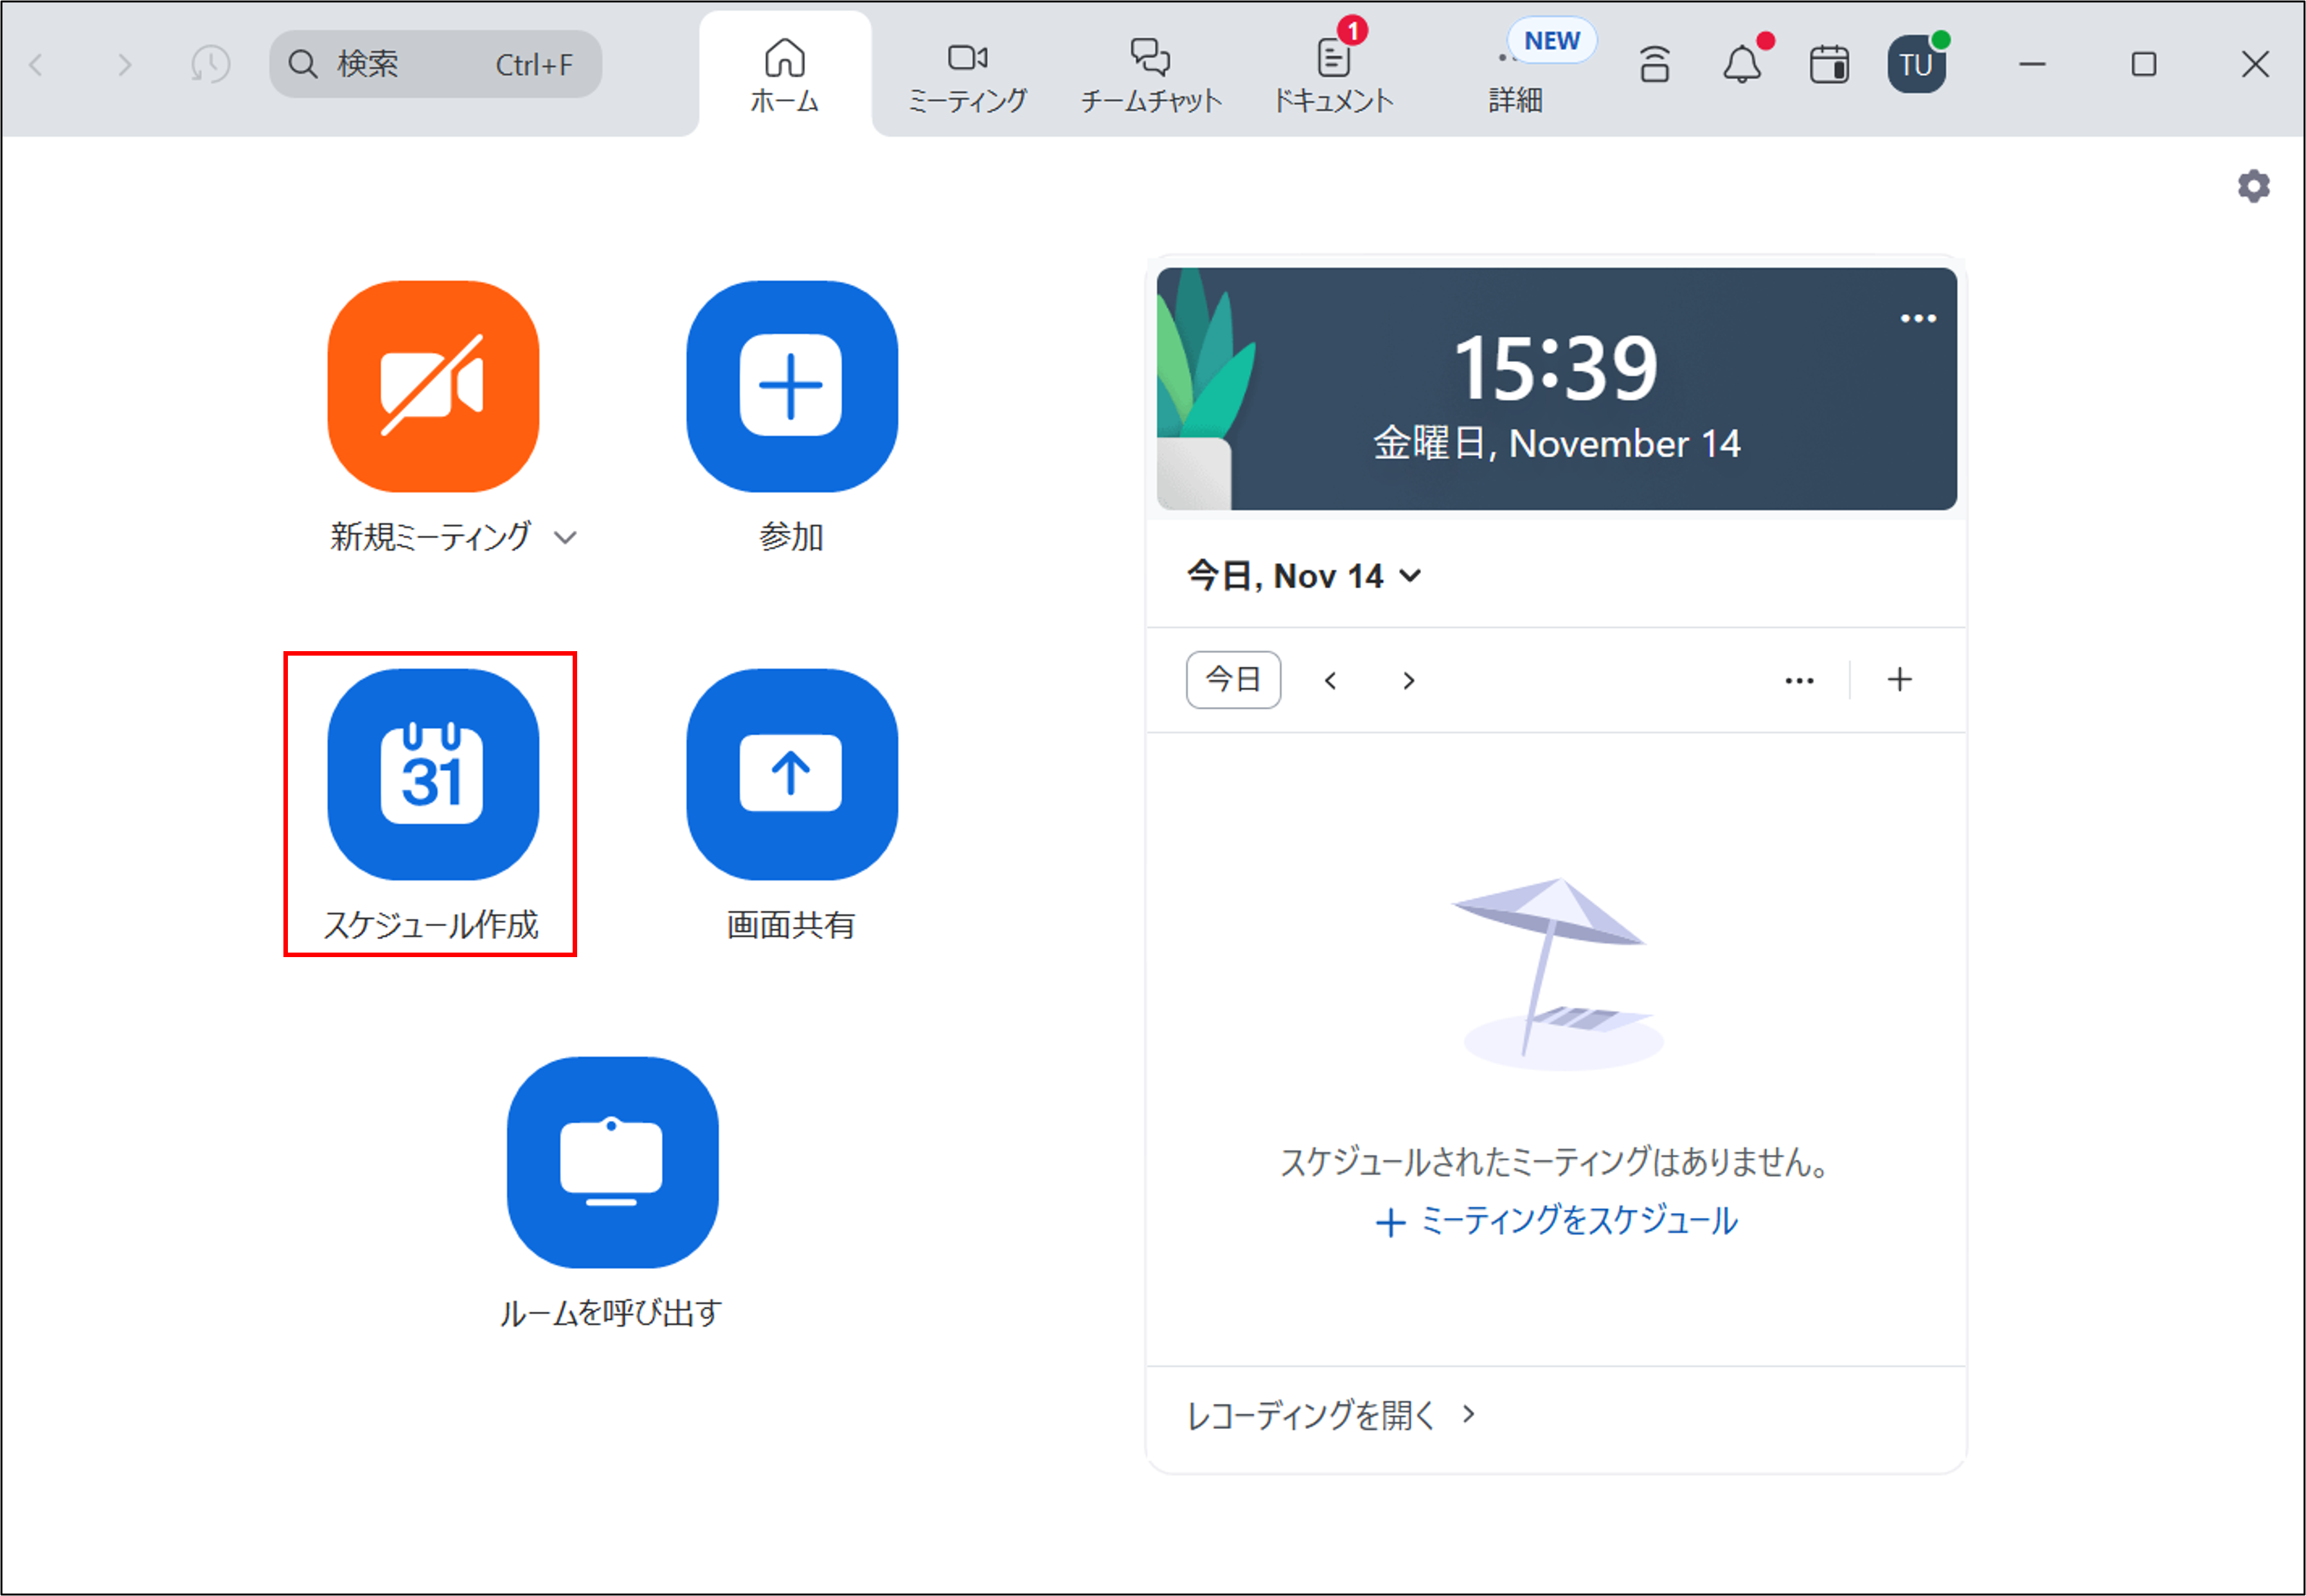Open the TU profile avatar
The height and width of the screenshot is (1596, 2306).
[x=1916, y=64]
